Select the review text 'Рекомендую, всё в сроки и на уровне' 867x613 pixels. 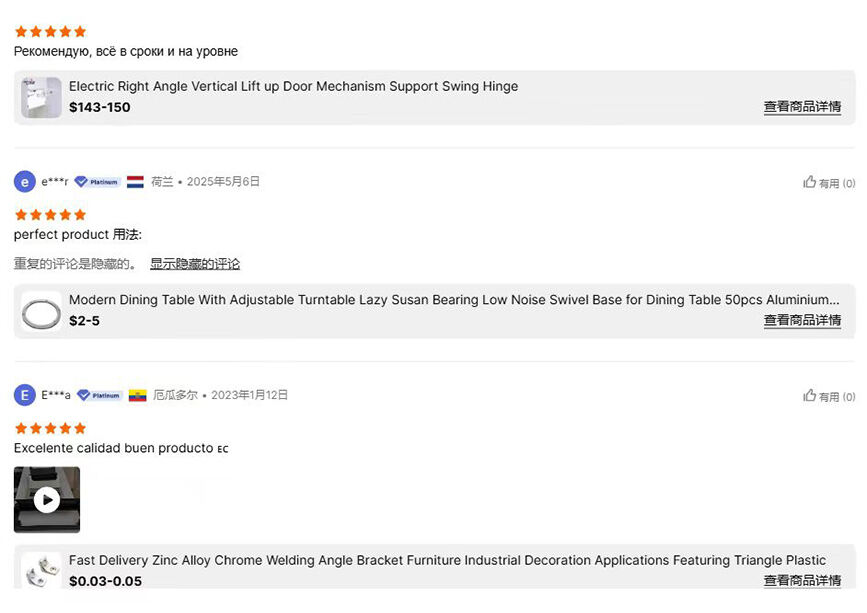(x=126, y=51)
